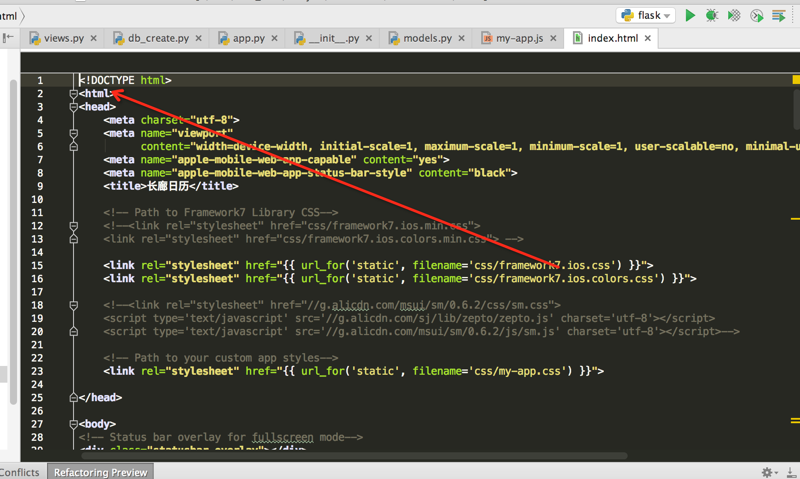
Task: Close the models.py tab
Action: click(461, 38)
